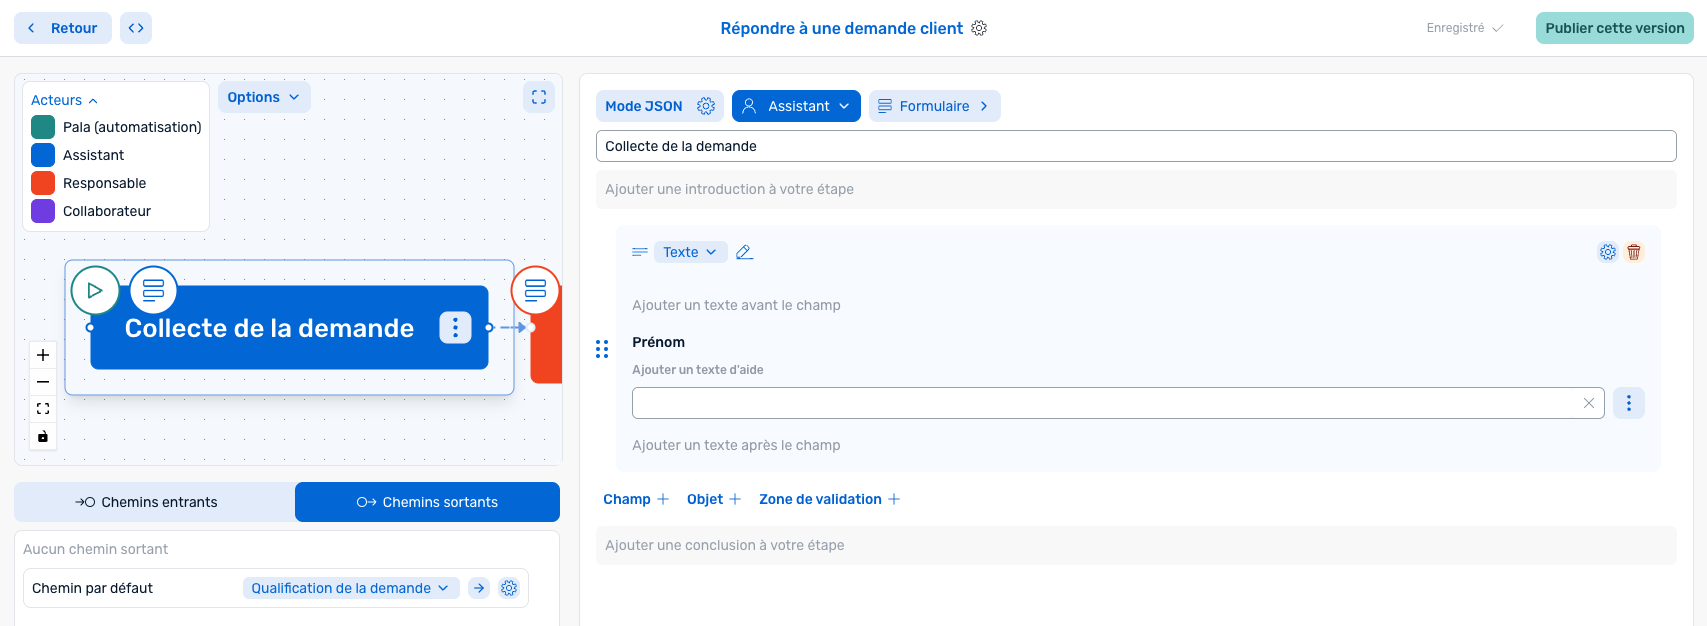1707x626 pixels.
Task: Delete the Prénom field with trash icon
Action: [x=1634, y=252]
